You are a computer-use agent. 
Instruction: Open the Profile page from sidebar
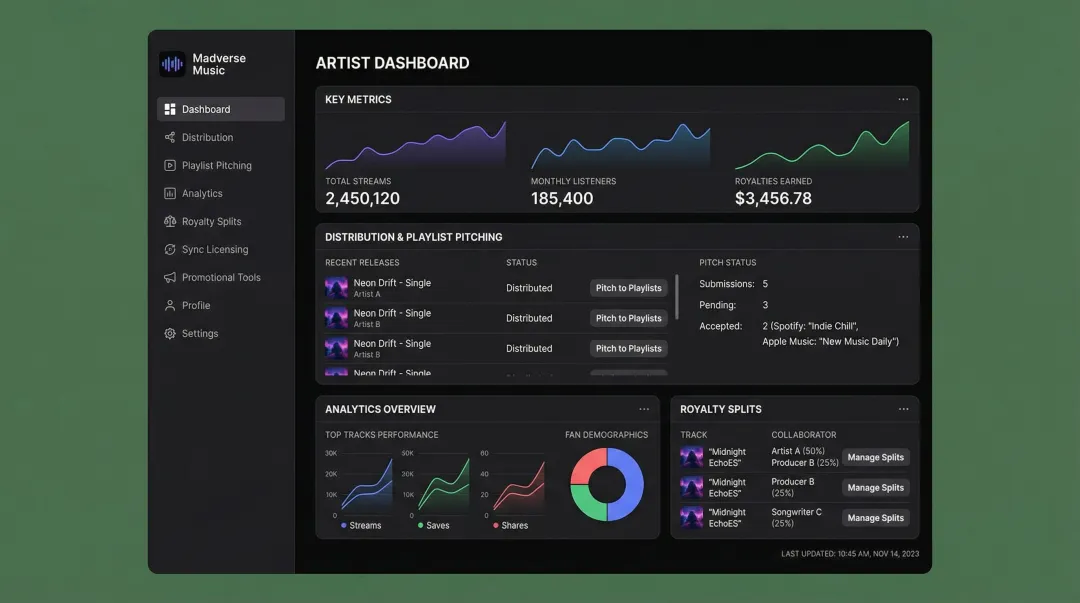tap(196, 306)
